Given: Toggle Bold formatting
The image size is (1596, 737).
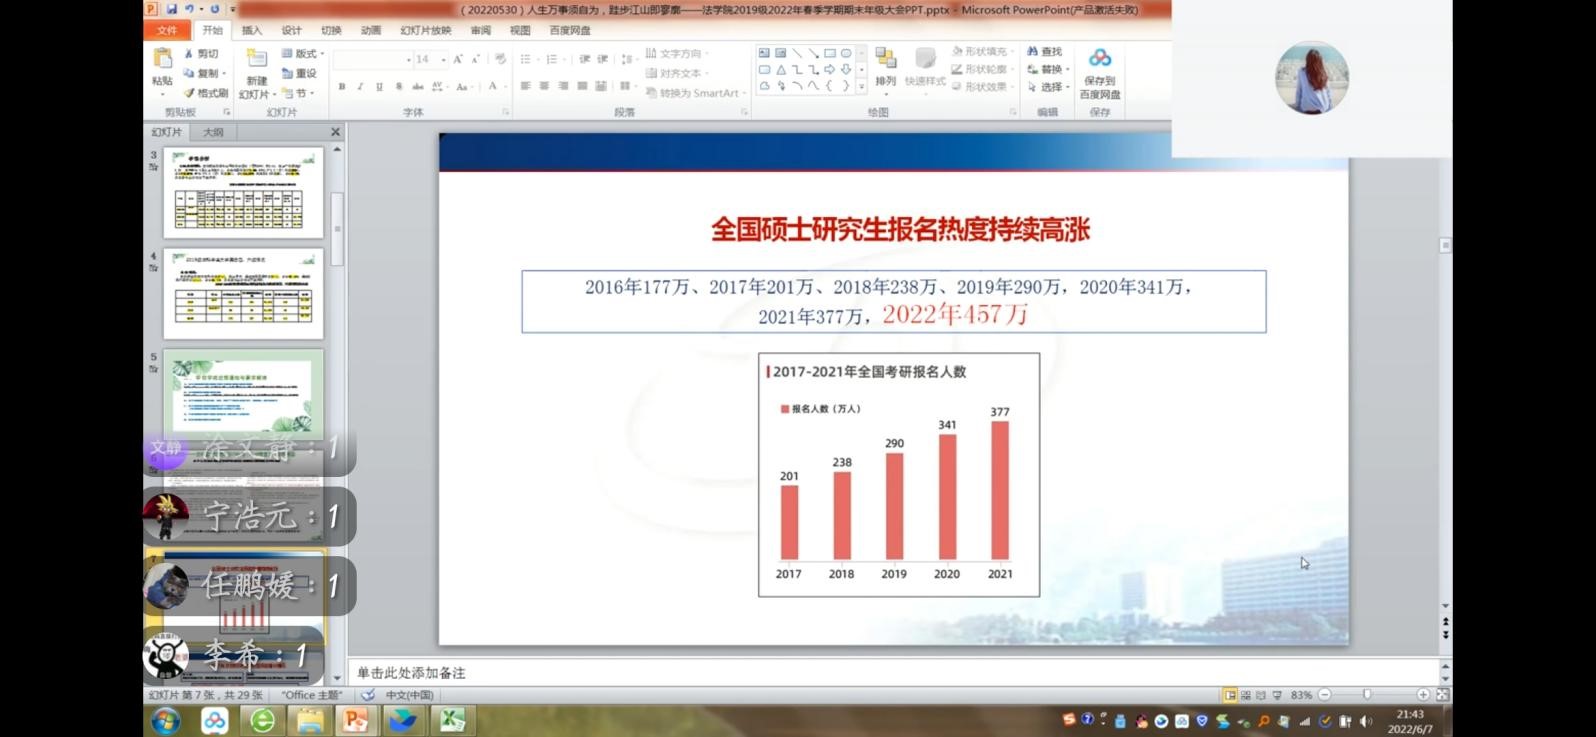Looking at the screenshot, I should 342,87.
